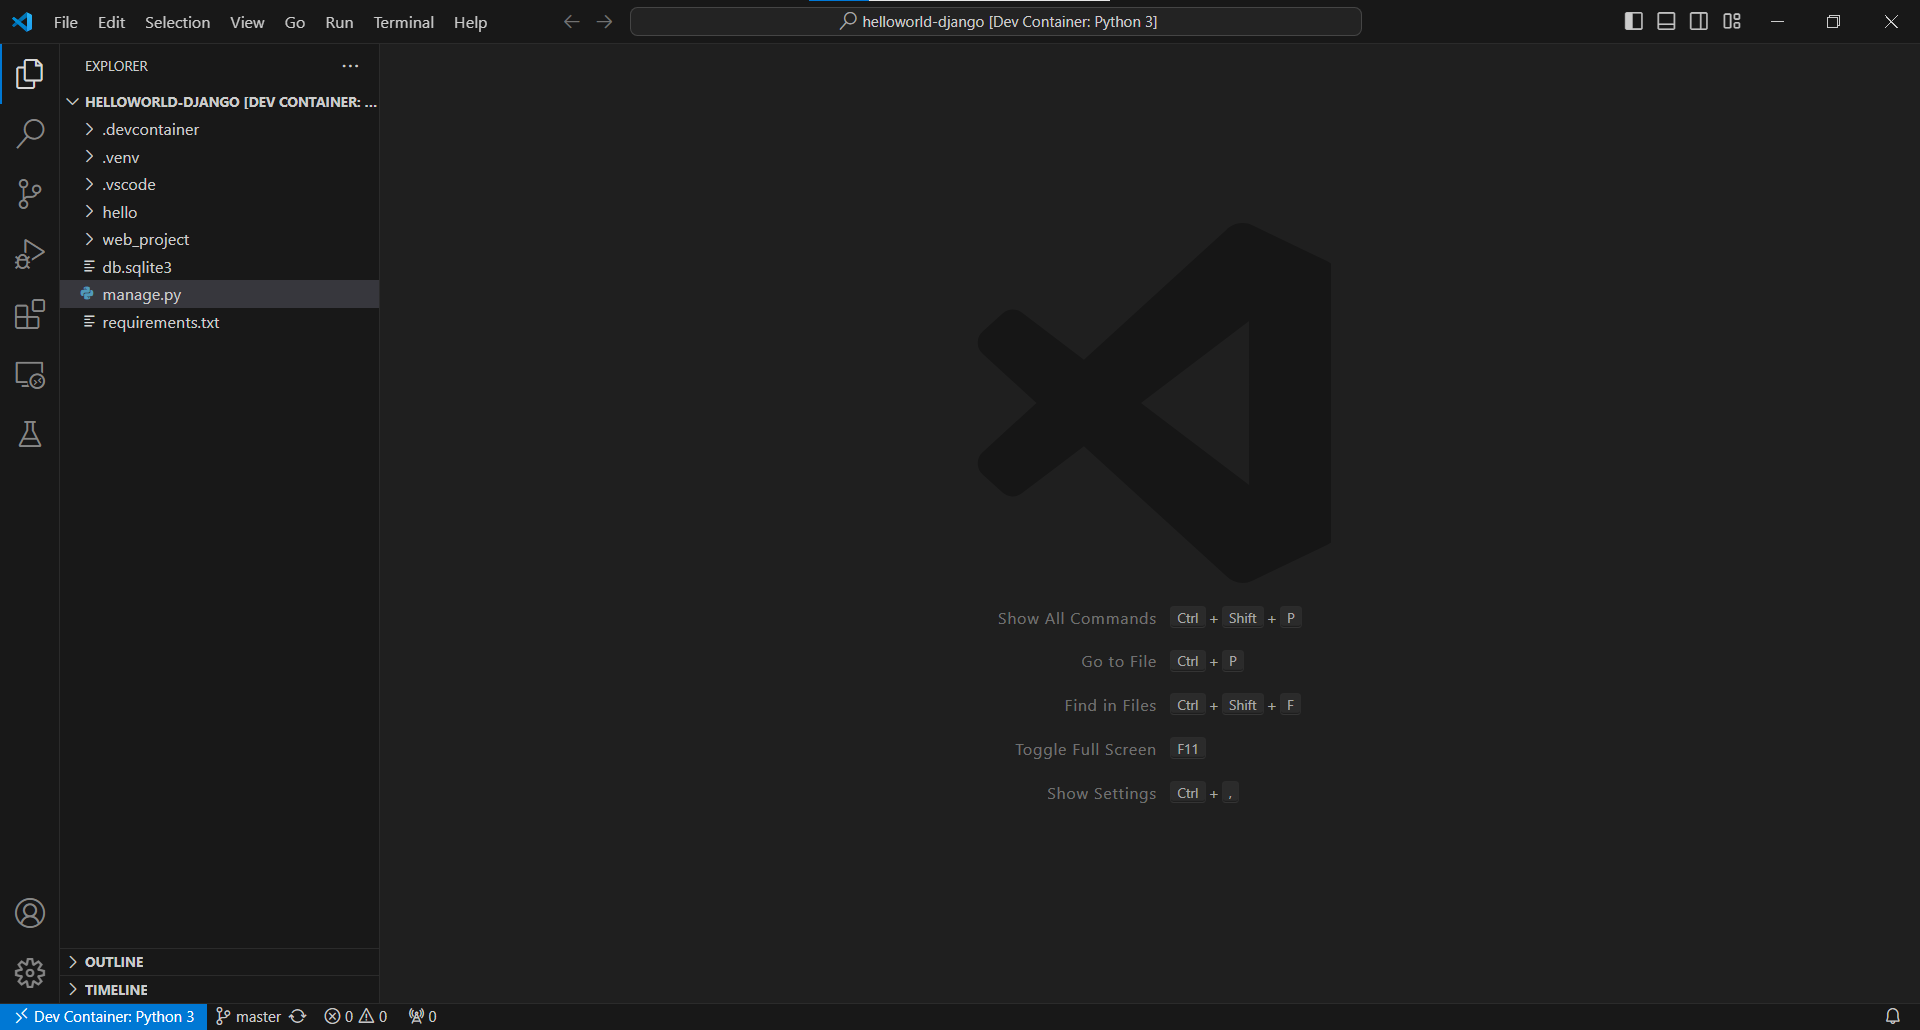Image resolution: width=1920 pixels, height=1030 pixels.
Task: Open the Source Control view
Action: click(30, 194)
